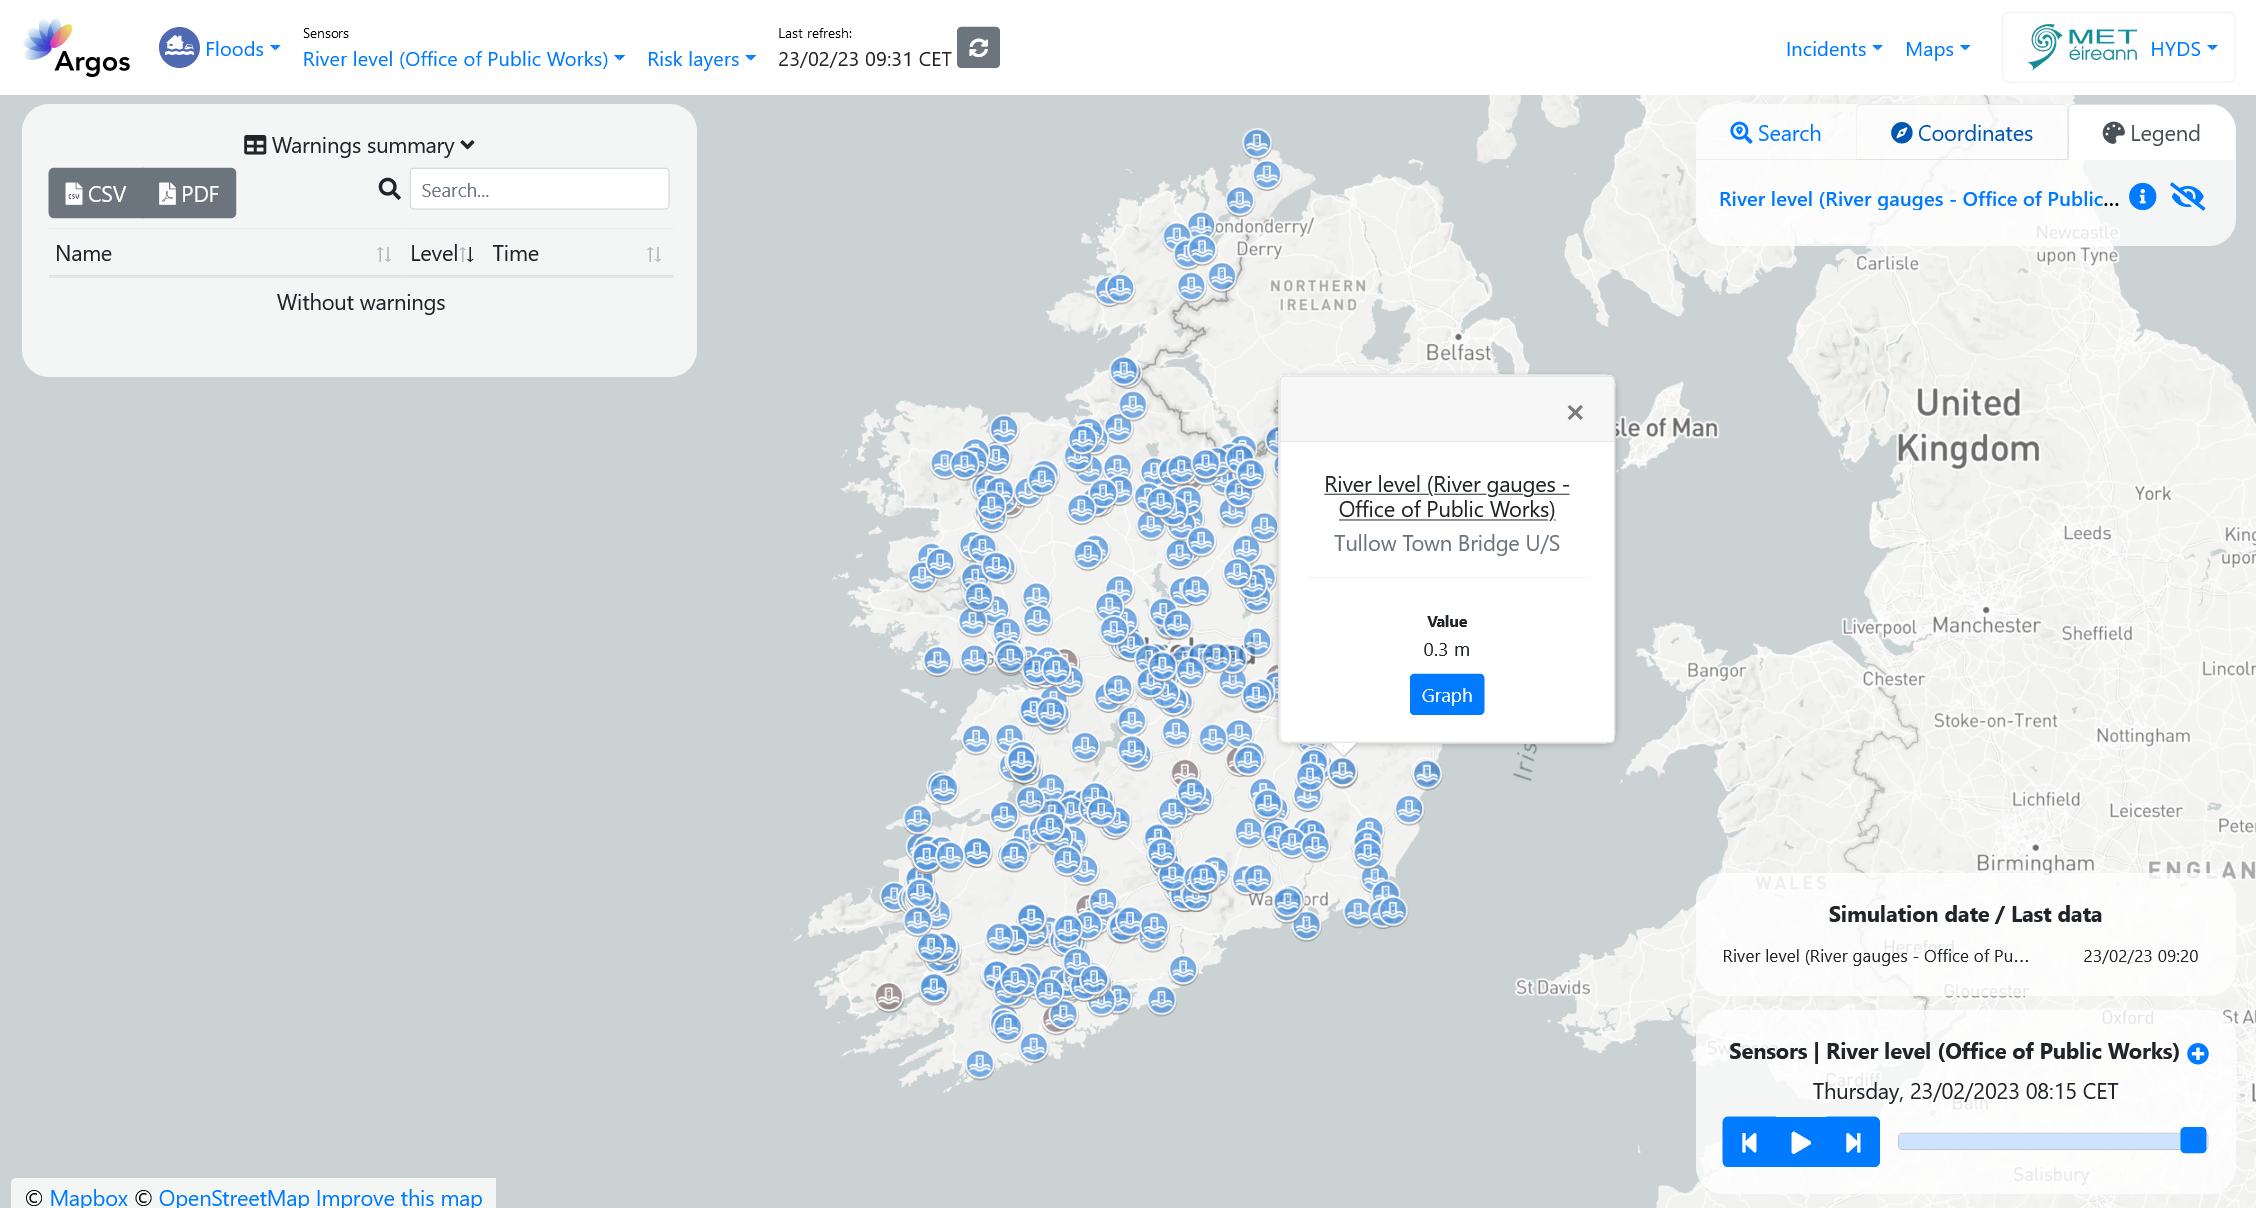Export warnings as CSV
The image size is (2256, 1208).
(96, 194)
